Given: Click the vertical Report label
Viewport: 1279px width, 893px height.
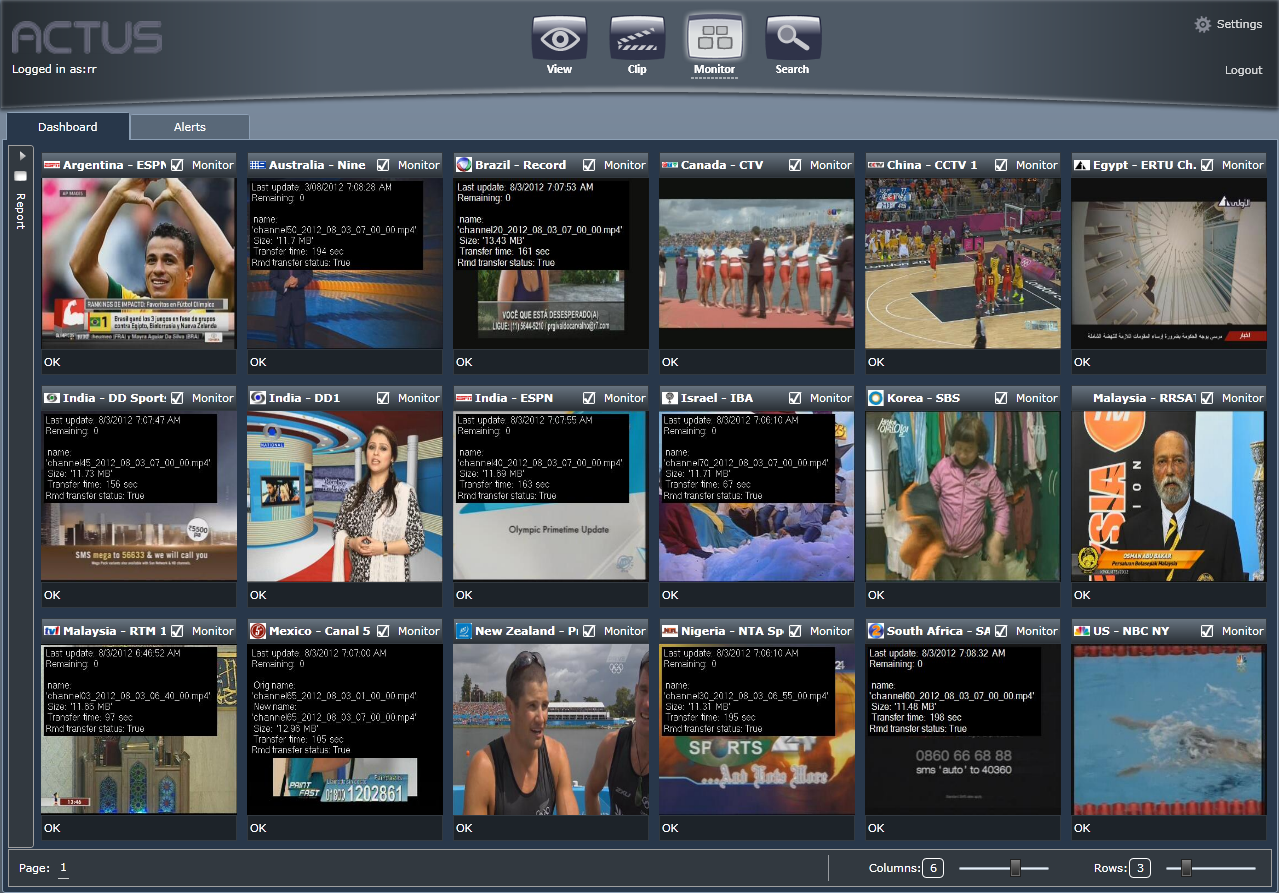Looking at the screenshot, I should click(x=19, y=211).
